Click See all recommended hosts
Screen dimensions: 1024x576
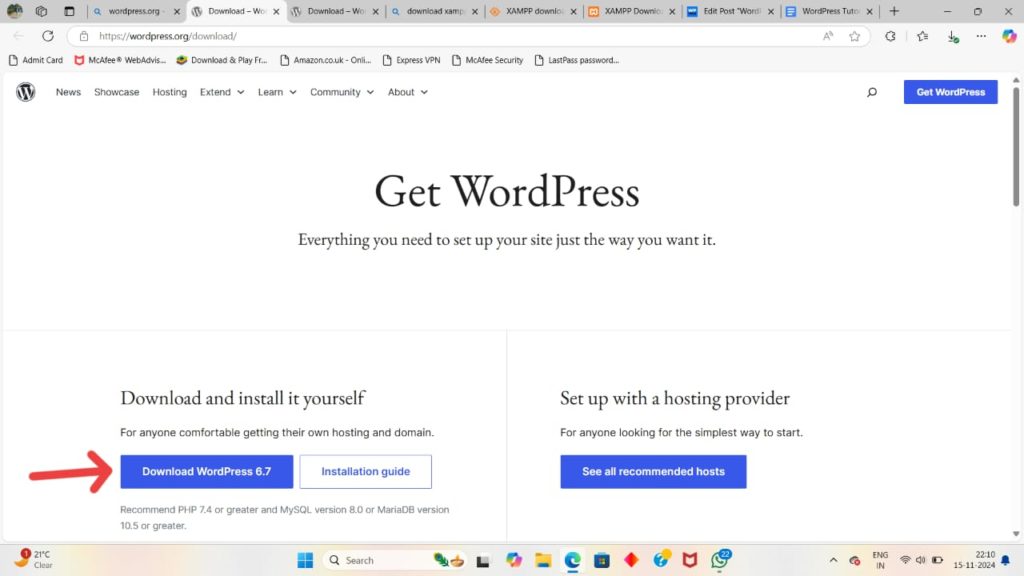[x=653, y=472]
